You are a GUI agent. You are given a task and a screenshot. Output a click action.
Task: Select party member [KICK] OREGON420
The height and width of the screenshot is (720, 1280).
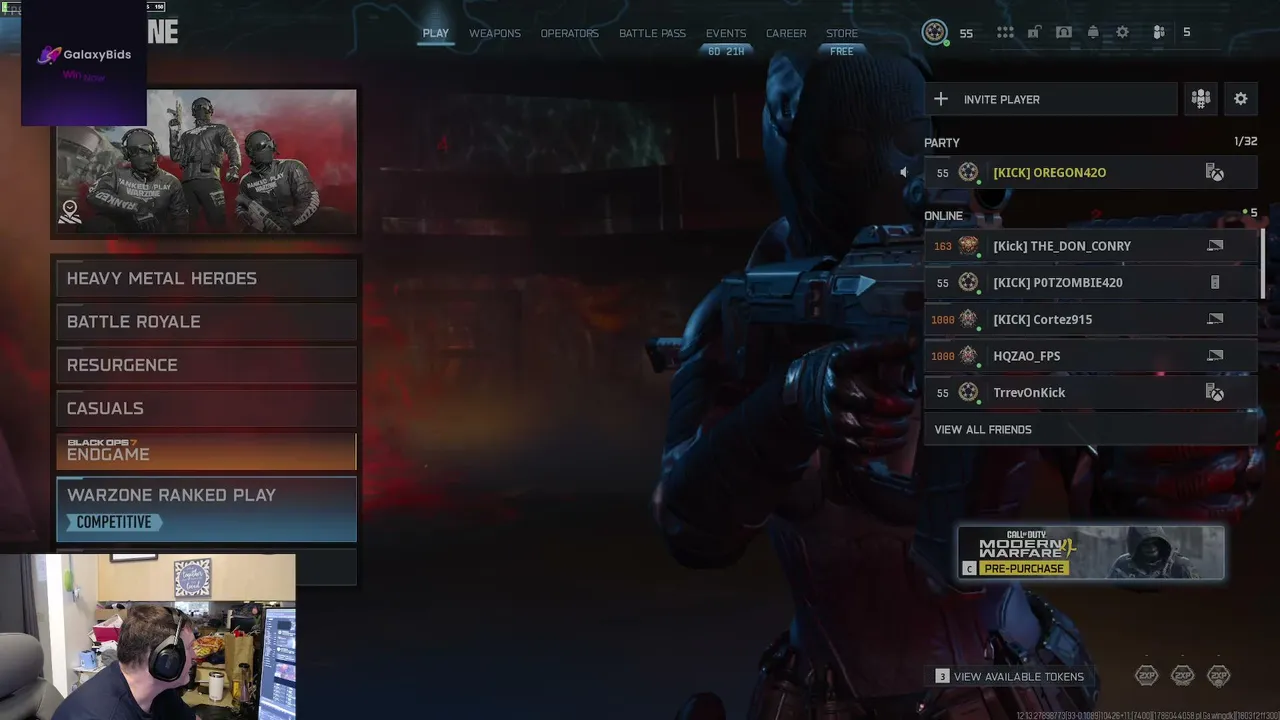point(1090,173)
